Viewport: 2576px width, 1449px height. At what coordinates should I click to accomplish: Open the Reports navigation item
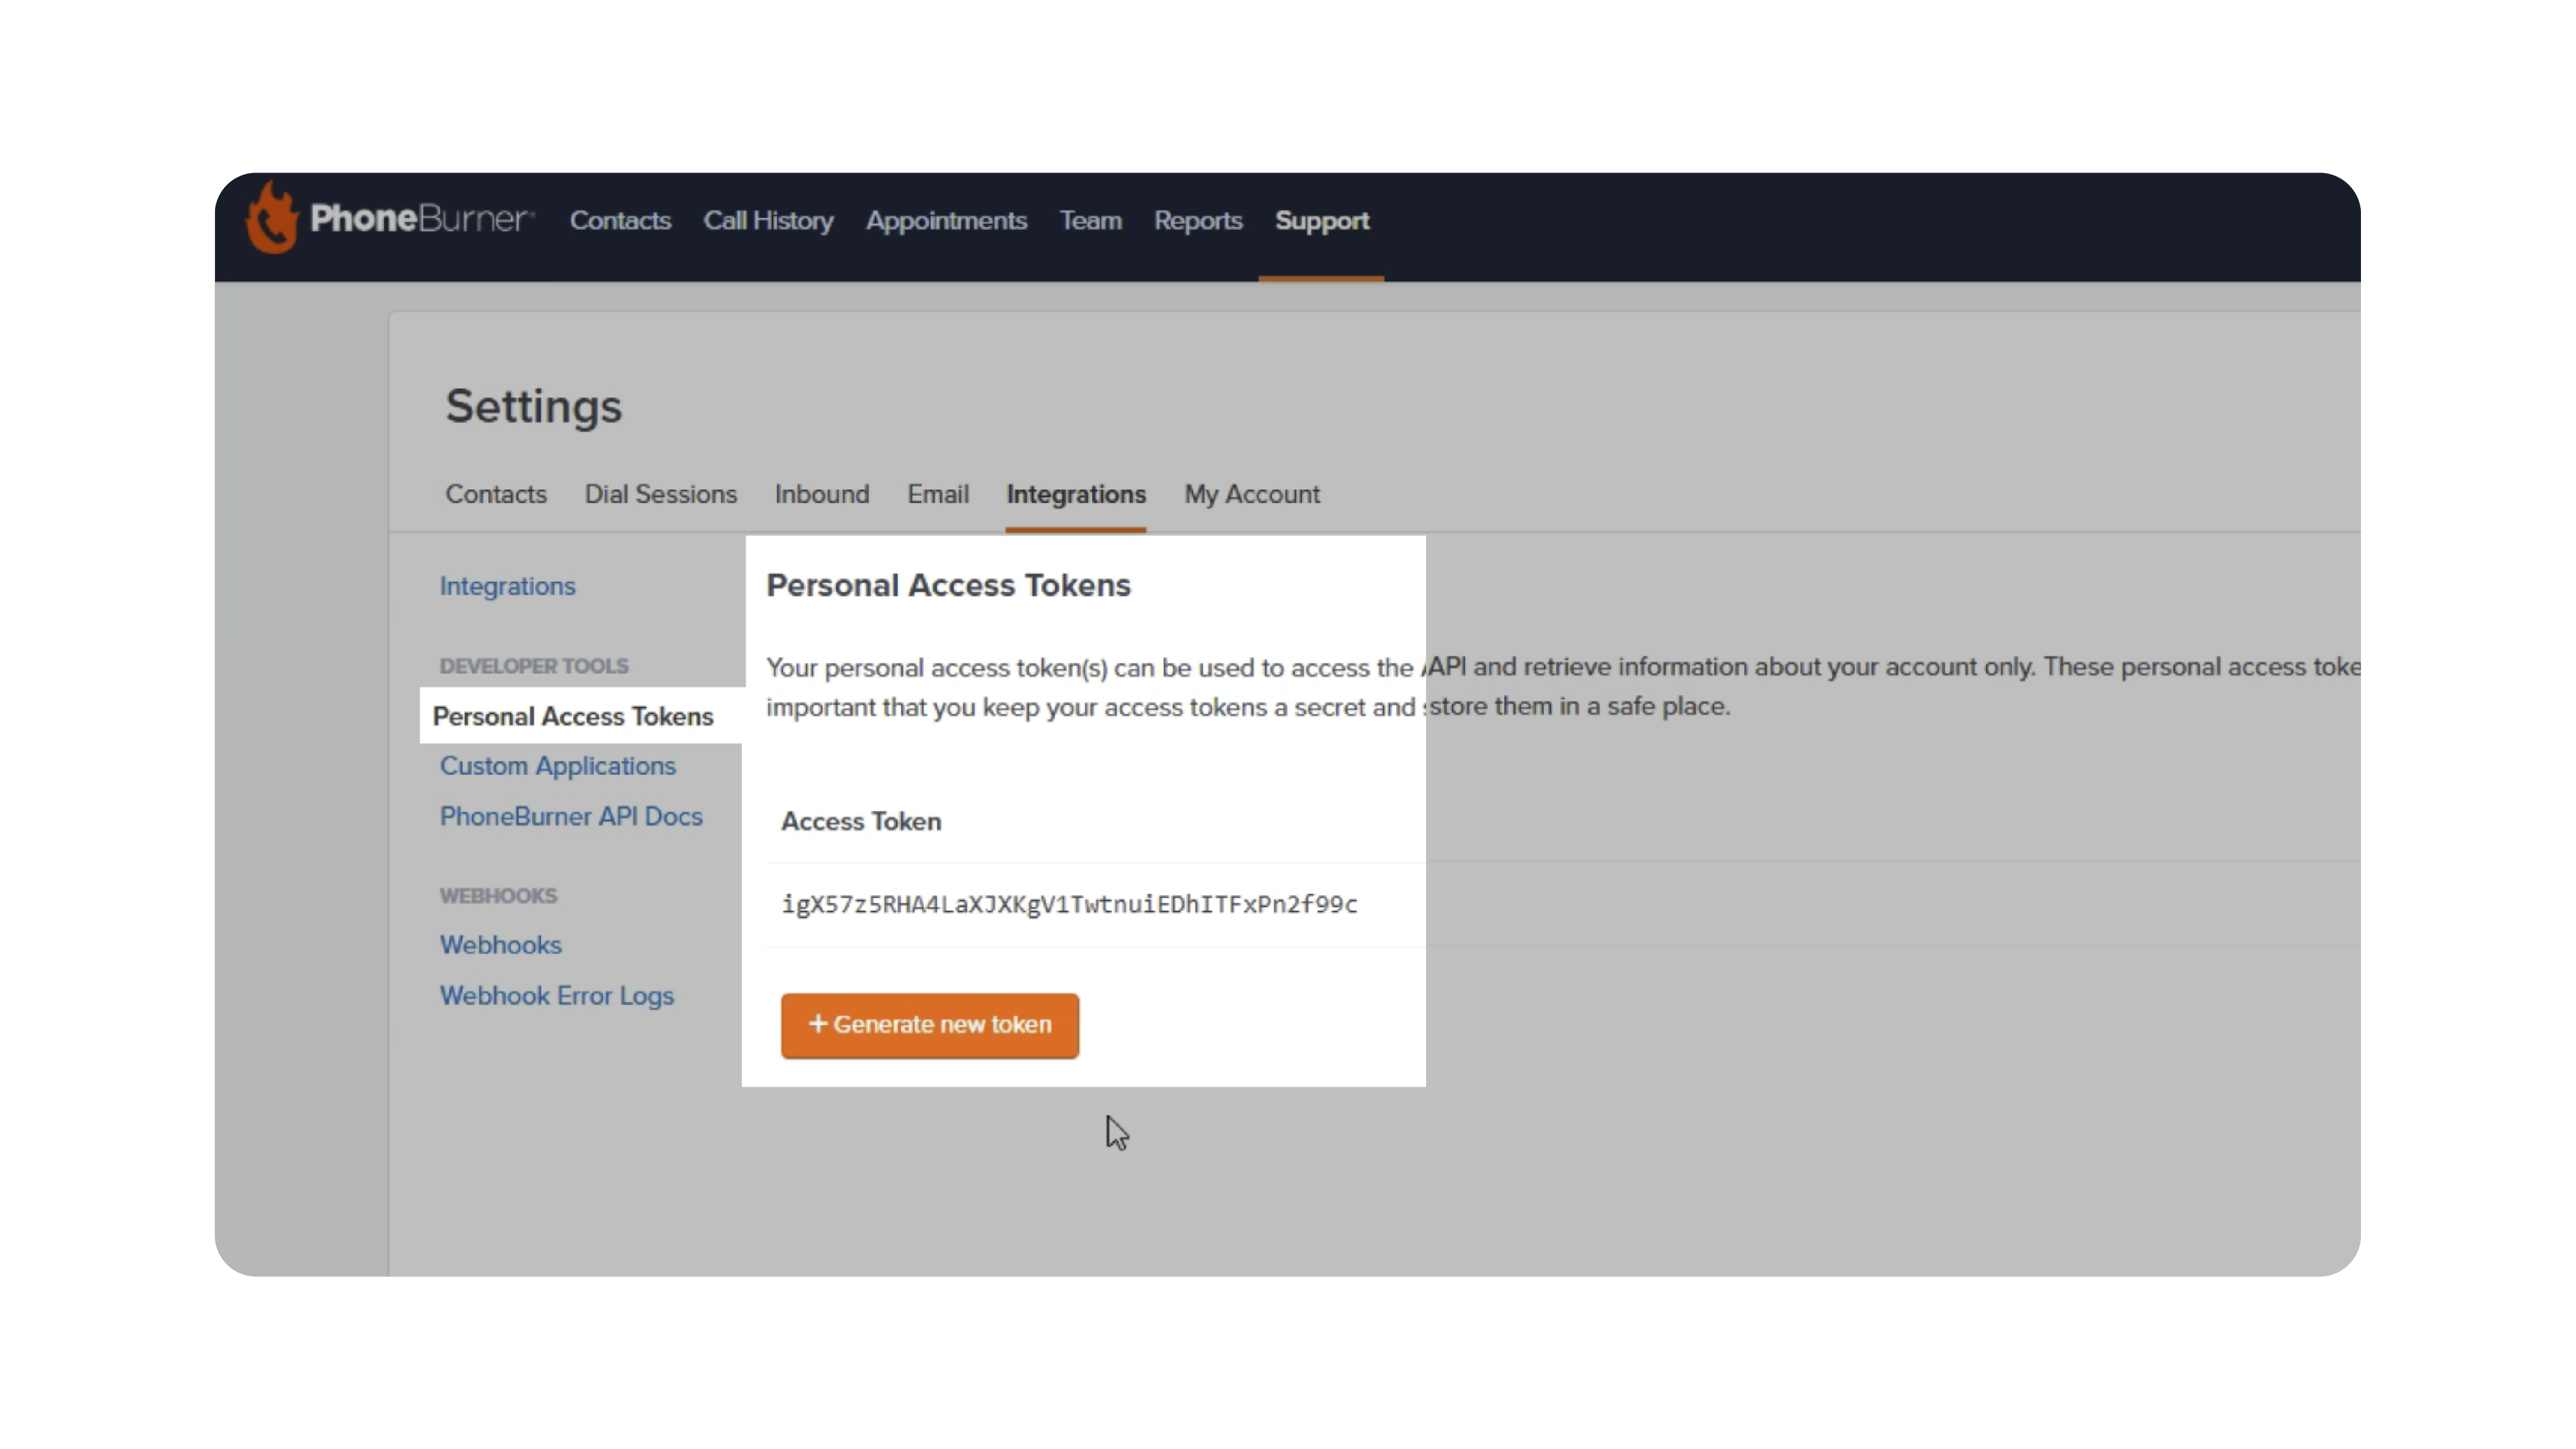1198,221
